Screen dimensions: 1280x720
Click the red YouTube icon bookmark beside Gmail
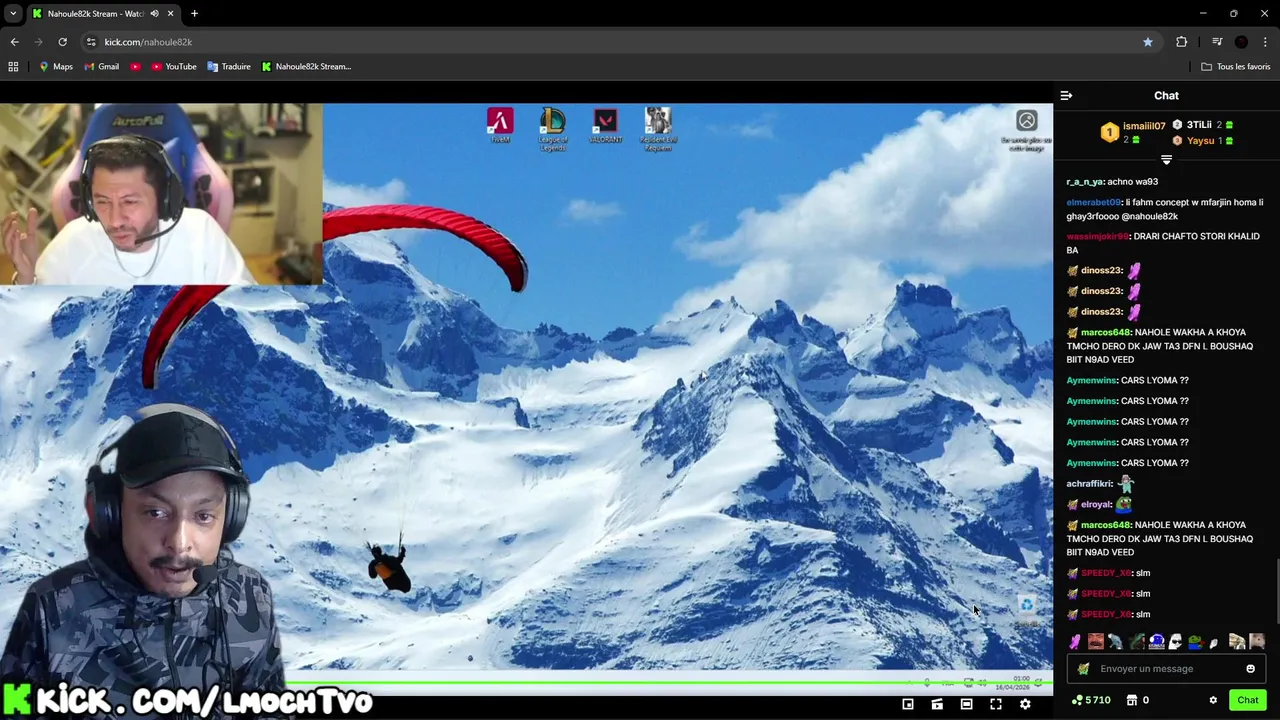pyautogui.click(x=135, y=67)
